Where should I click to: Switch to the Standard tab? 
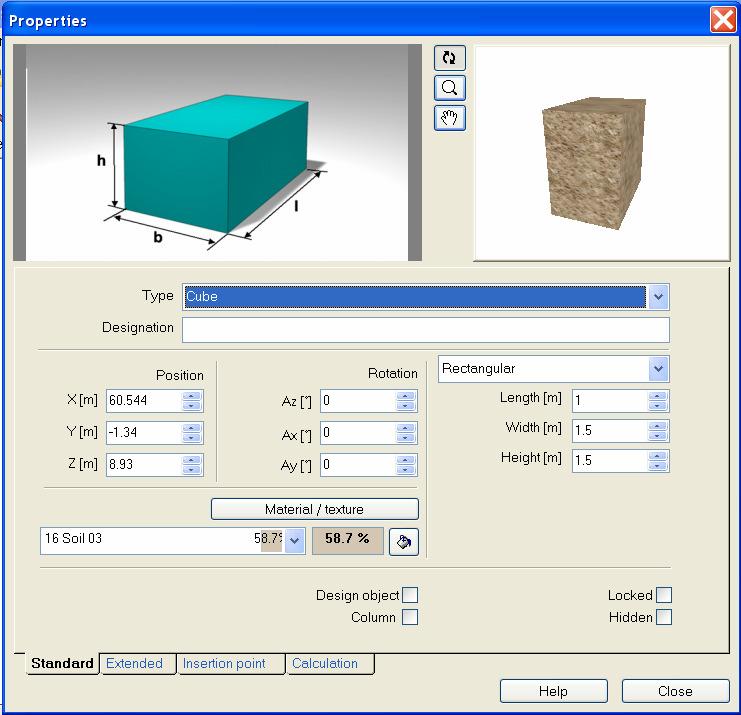point(62,663)
